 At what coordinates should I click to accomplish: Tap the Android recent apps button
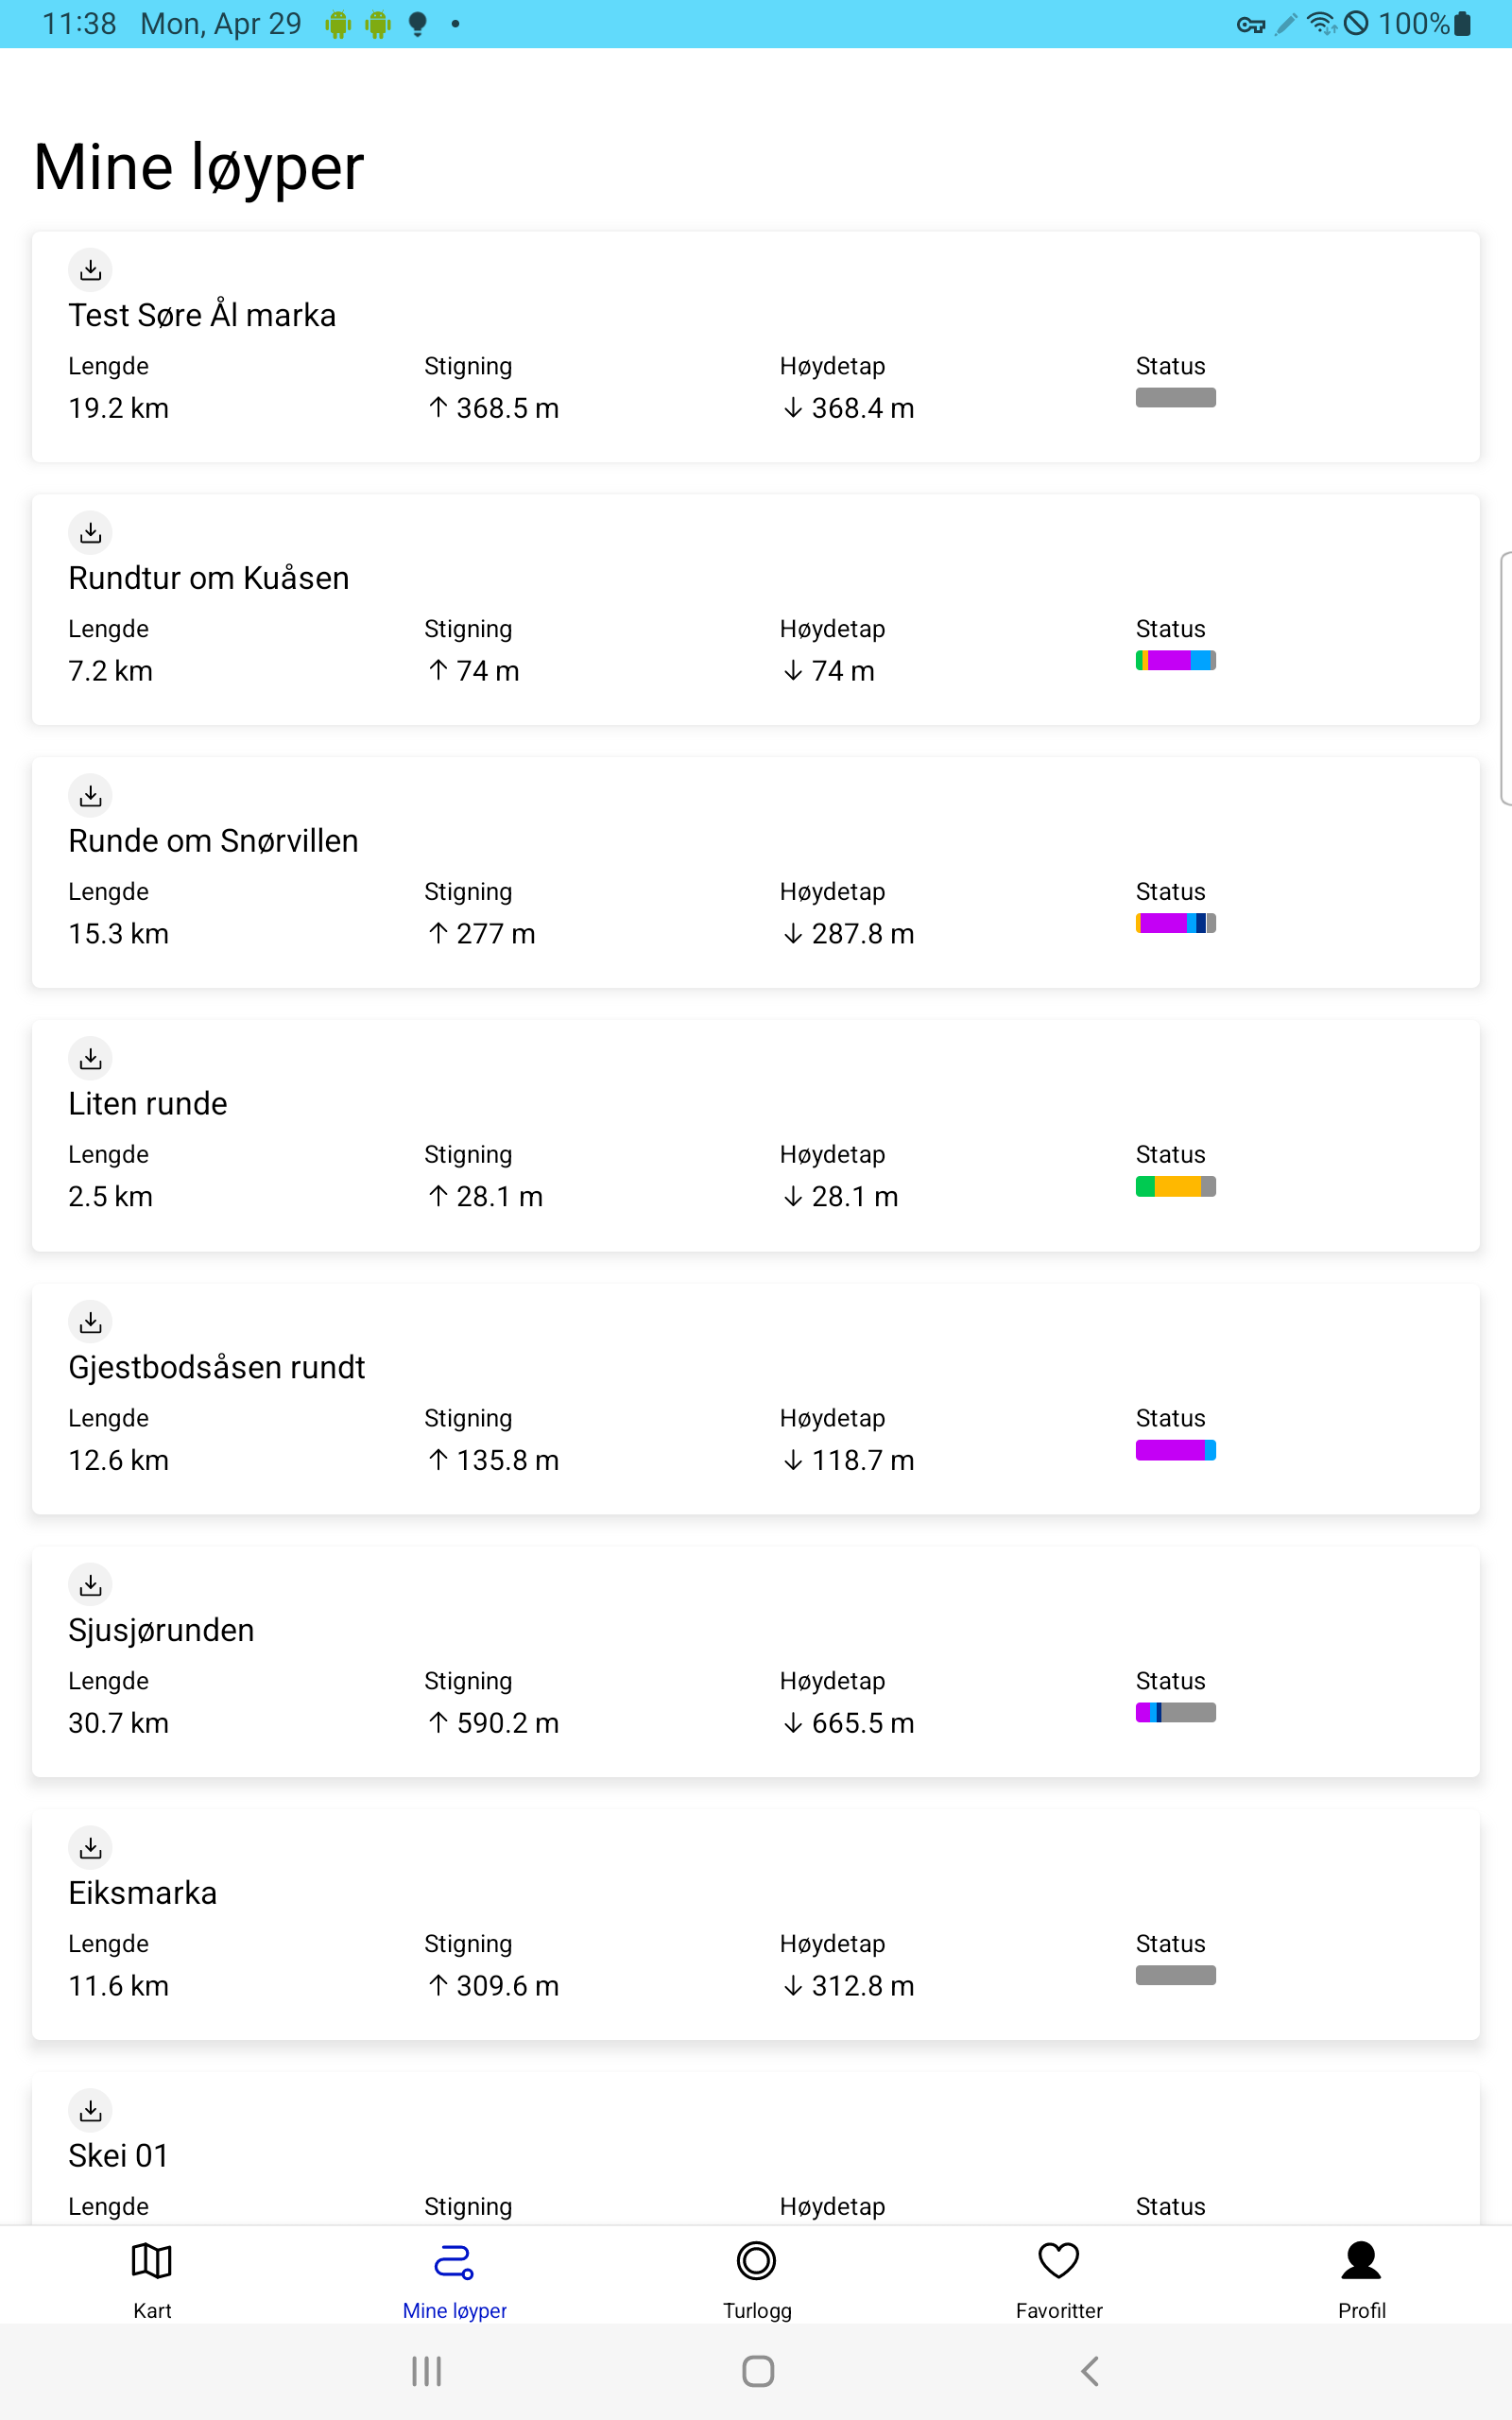tap(426, 2370)
